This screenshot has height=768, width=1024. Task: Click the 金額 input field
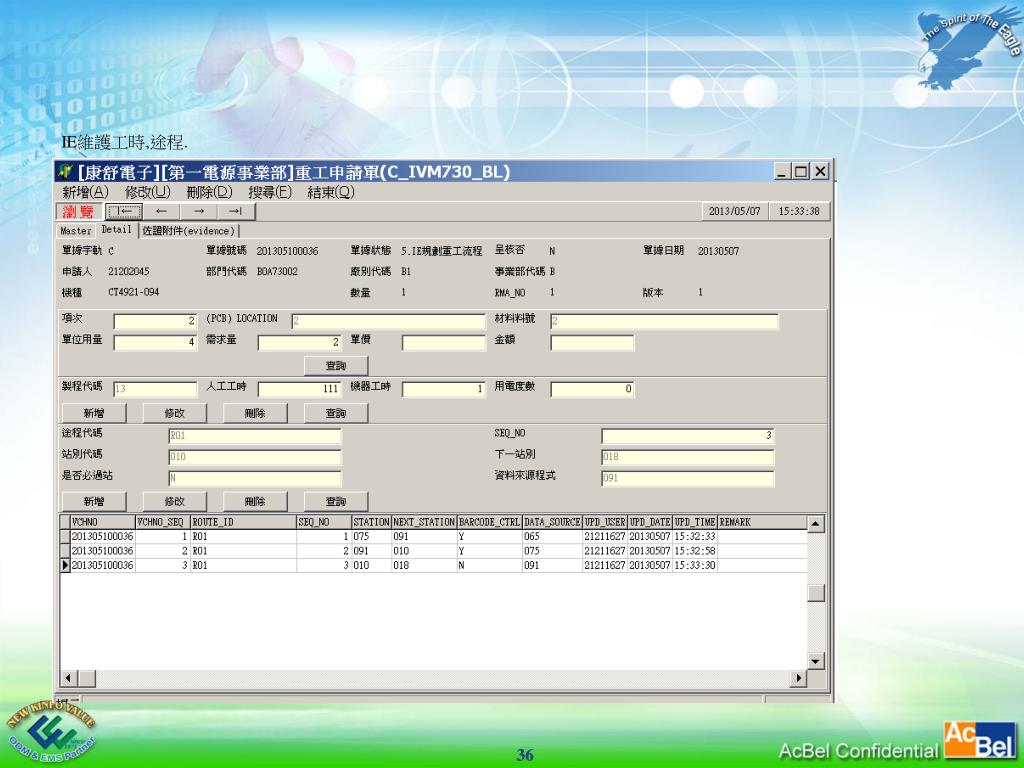click(592, 342)
